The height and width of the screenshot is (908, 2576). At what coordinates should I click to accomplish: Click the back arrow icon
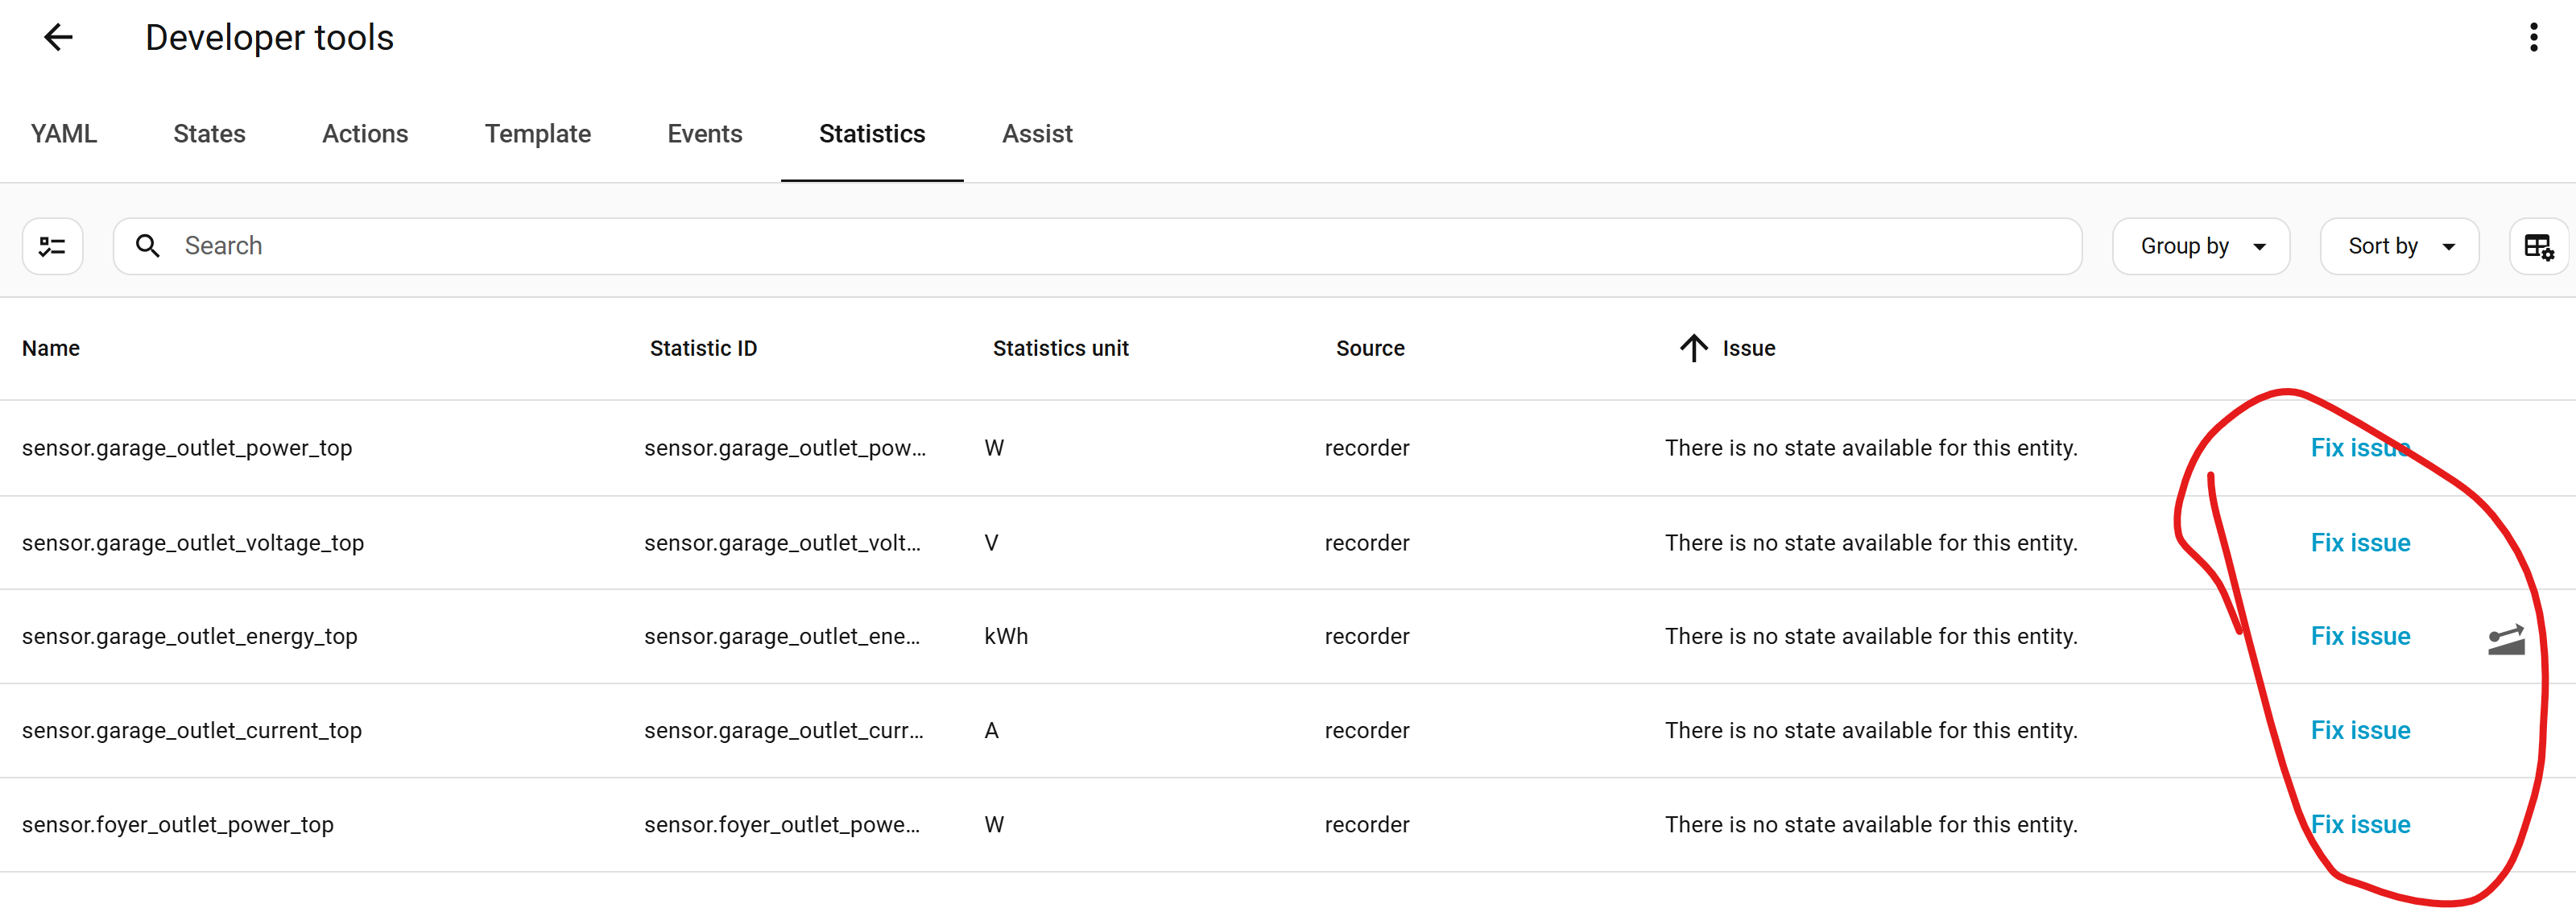pos(58,38)
